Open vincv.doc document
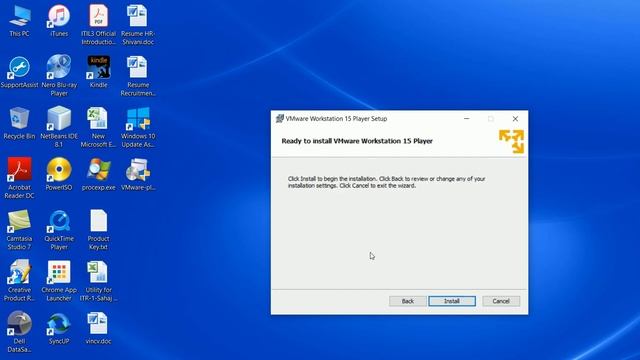640x360 pixels. [98, 329]
